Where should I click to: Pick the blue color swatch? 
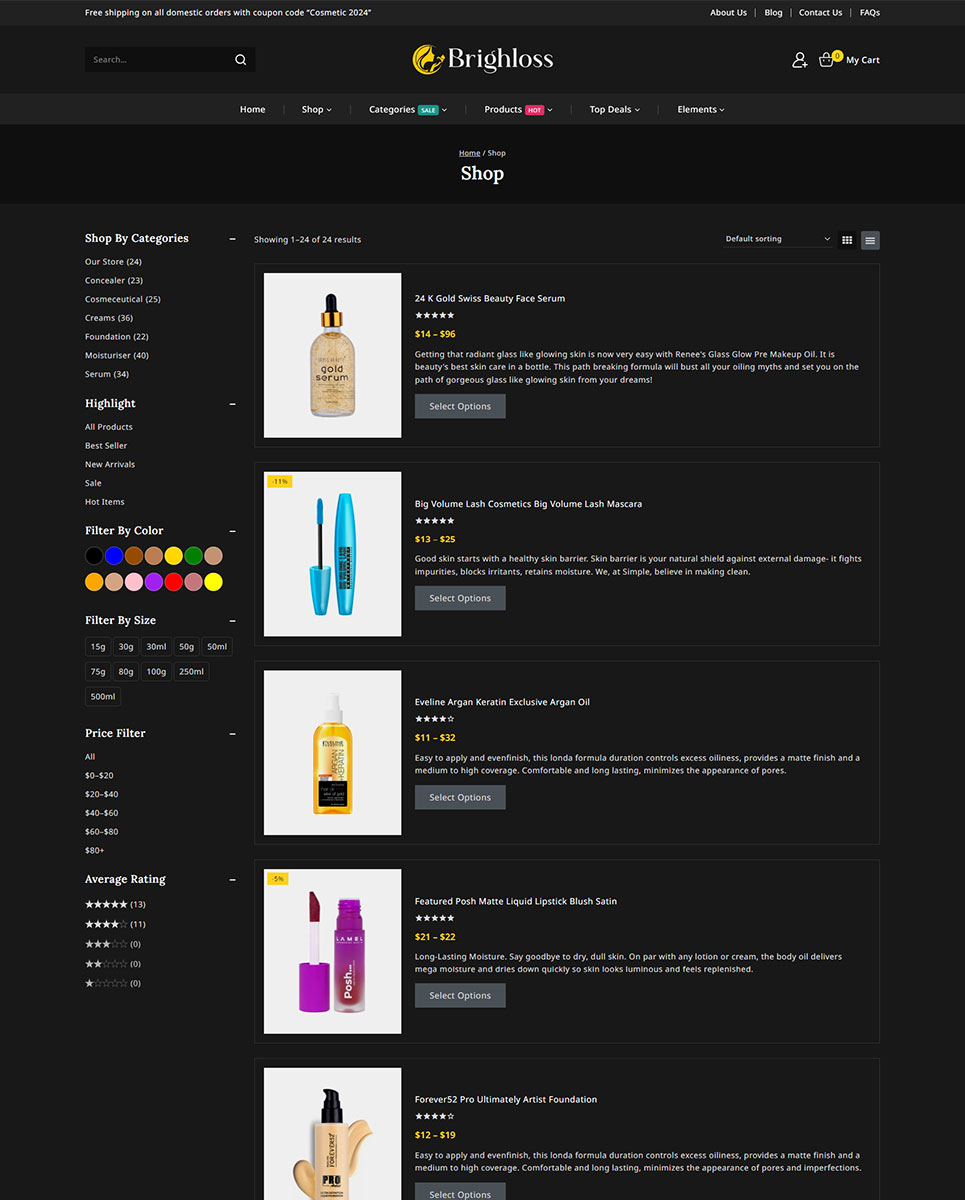[x=114, y=556]
